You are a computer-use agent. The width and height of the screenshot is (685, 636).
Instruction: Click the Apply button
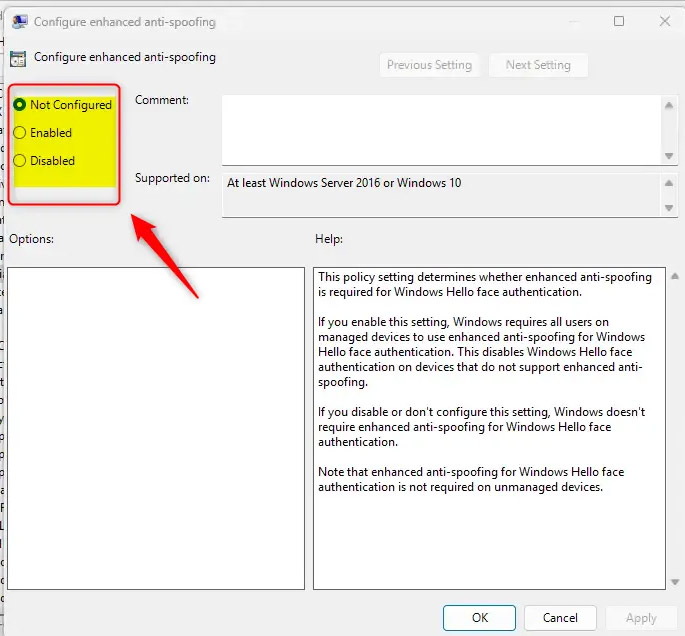[x=641, y=618]
